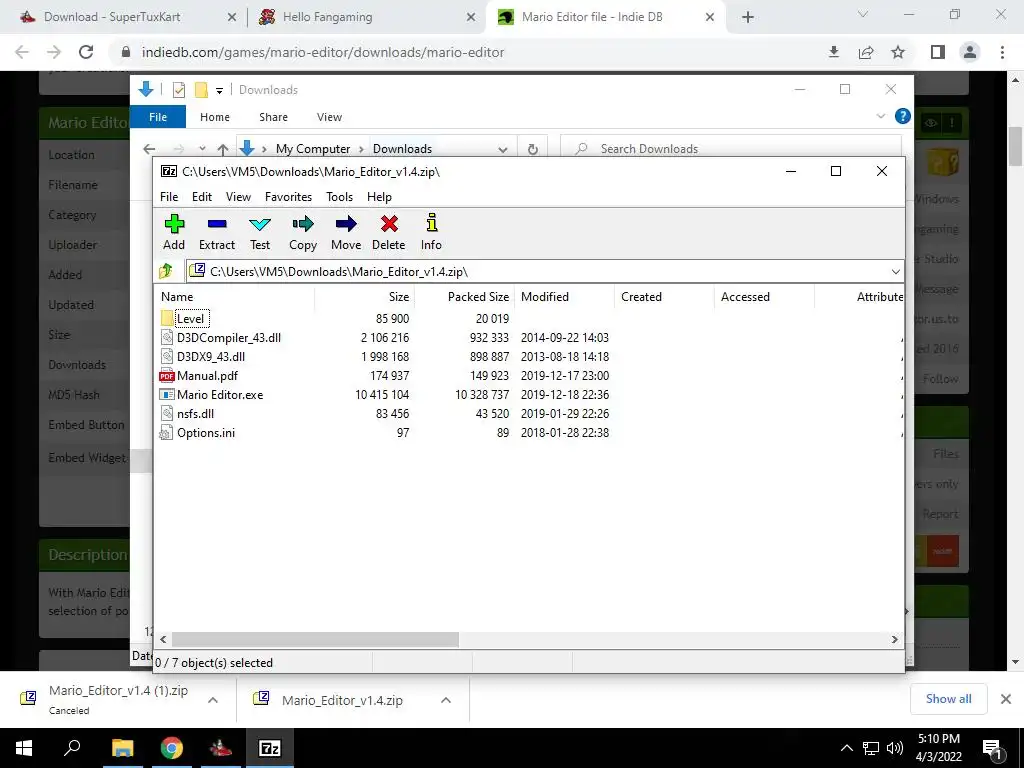Open Explorer's blue help icon
The image size is (1024, 768).
[x=903, y=116]
